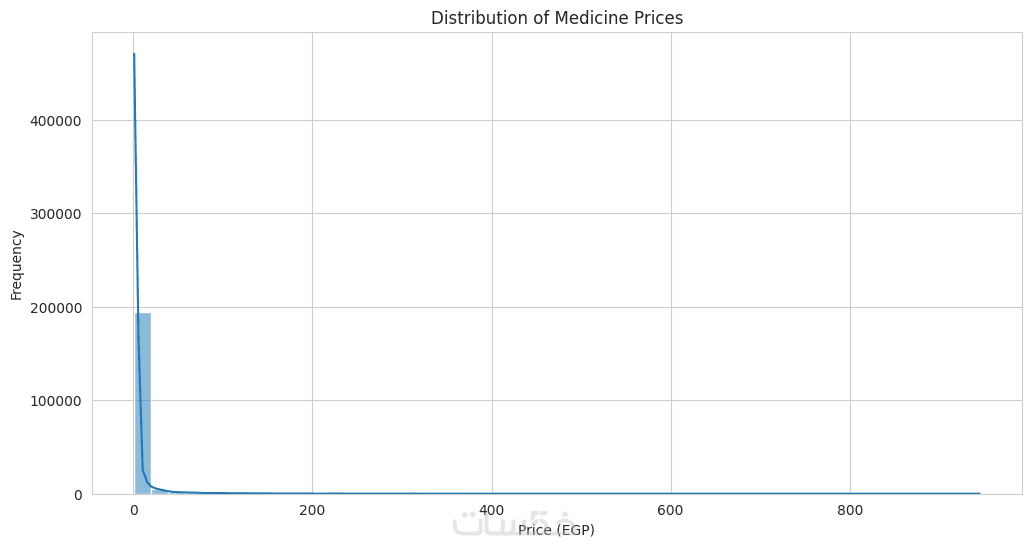Click the right end of the density curve
Viewport: 1031px width, 547px height.
coord(979,493)
